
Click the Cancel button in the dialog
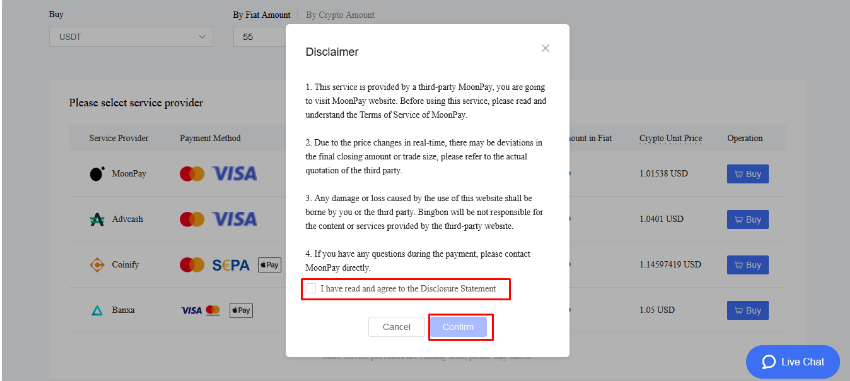click(396, 327)
